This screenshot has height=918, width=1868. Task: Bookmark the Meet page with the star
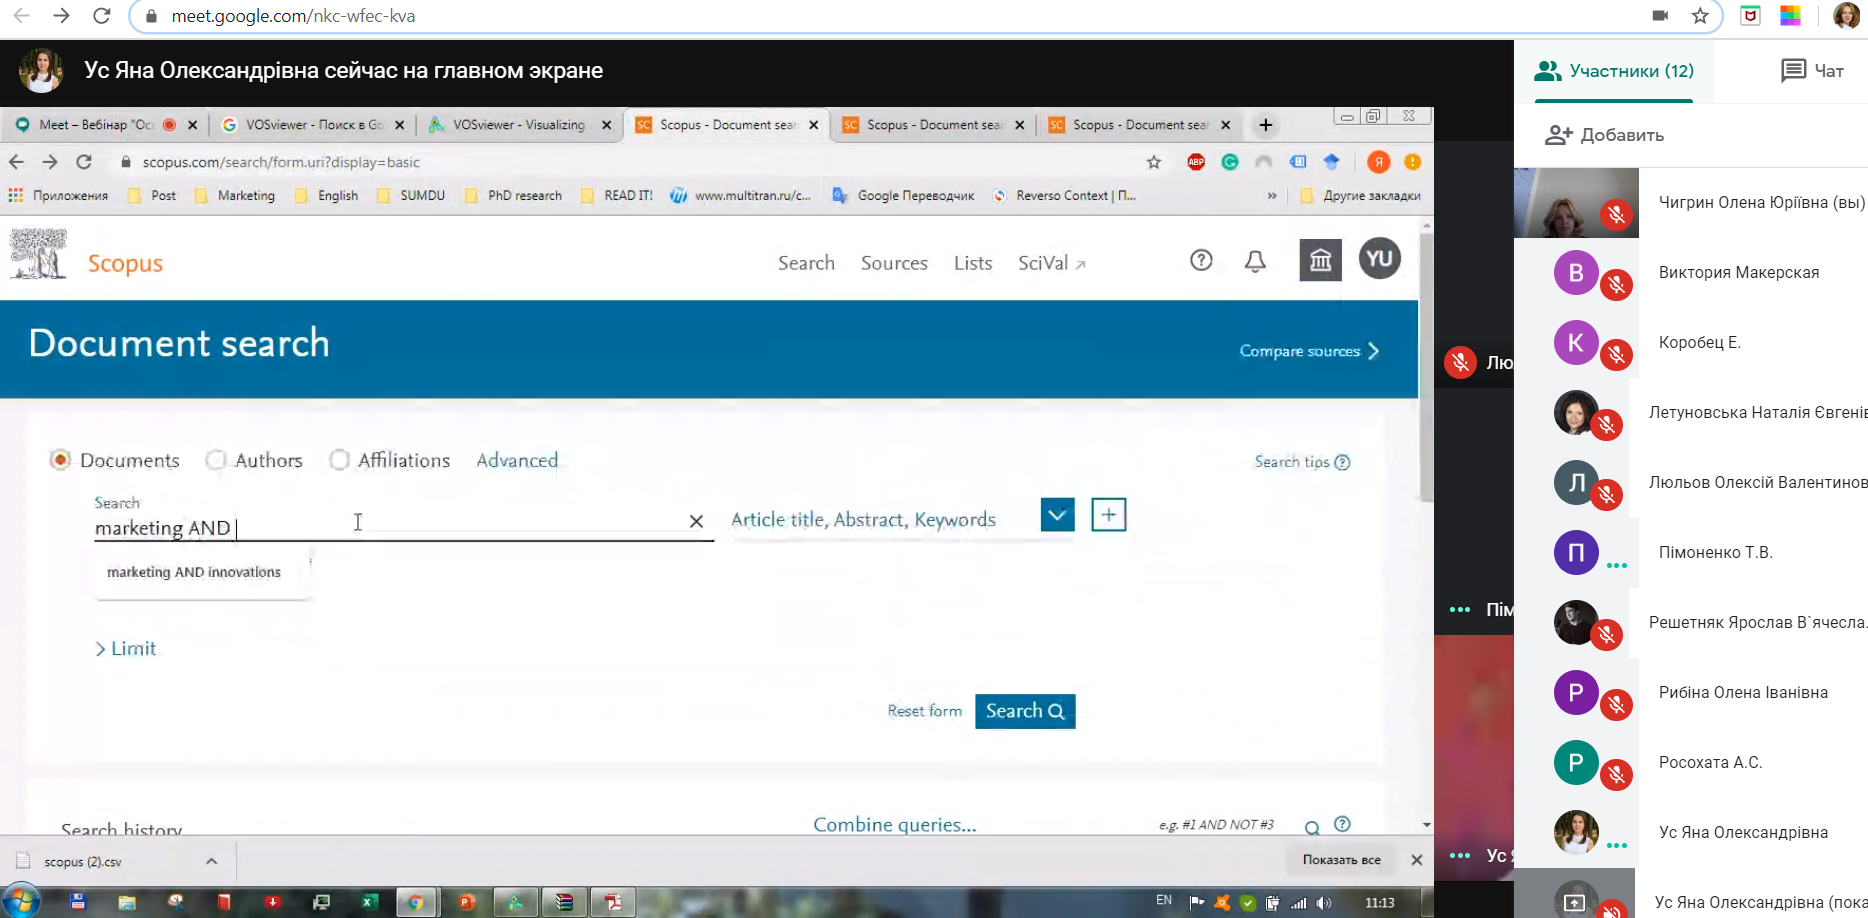pyautogui.click(x=1700, y=16)
